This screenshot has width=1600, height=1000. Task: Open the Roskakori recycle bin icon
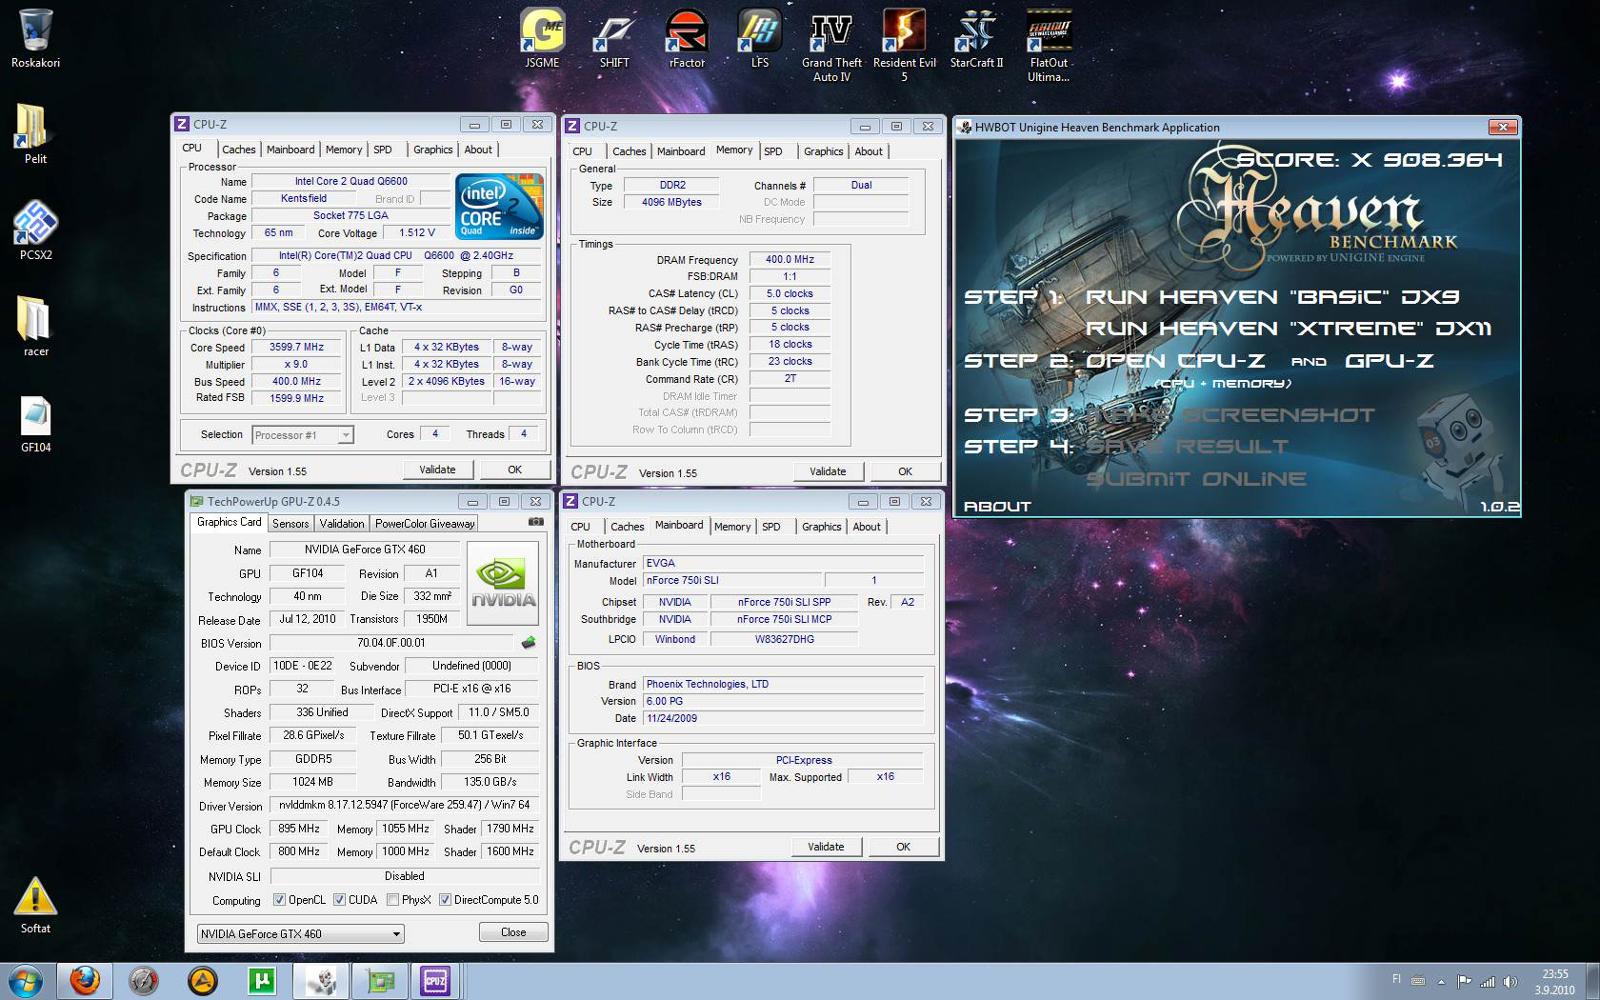tap(35, 38)
